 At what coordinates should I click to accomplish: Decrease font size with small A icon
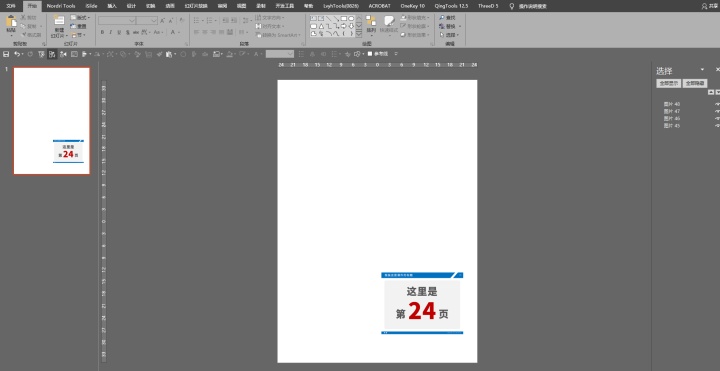click(171, 21)
